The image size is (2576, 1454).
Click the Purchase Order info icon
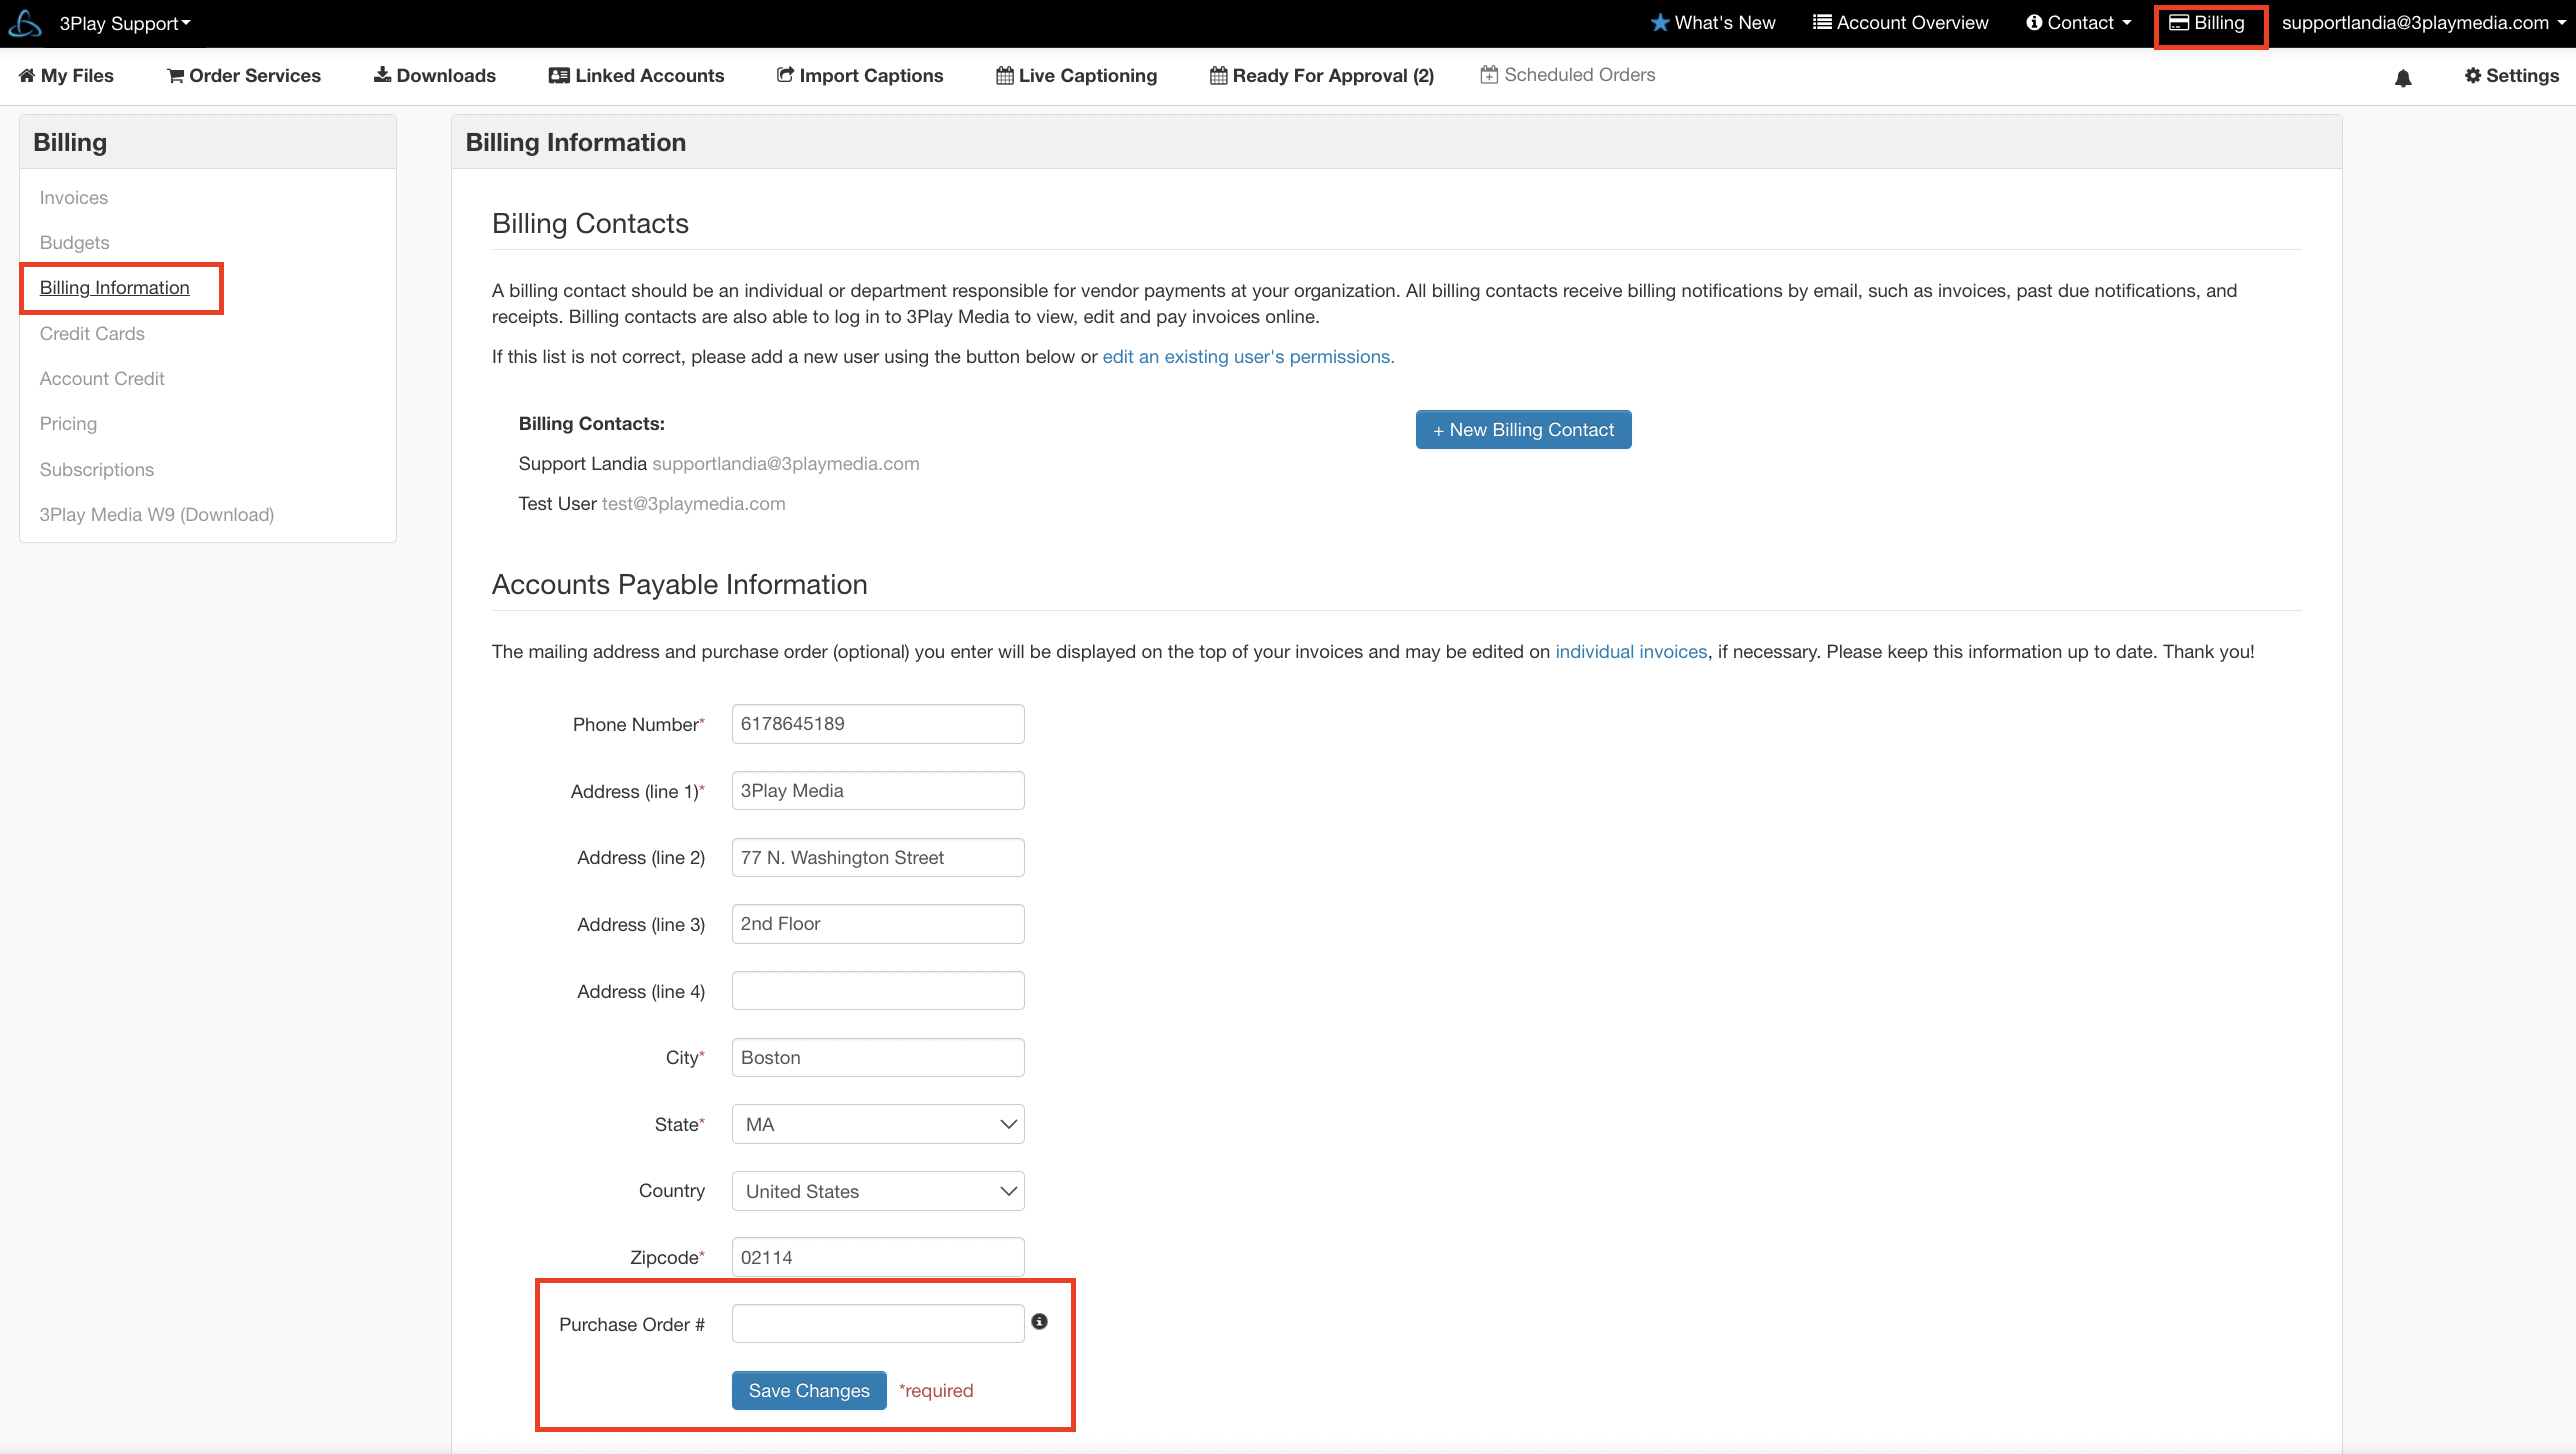tap(1040, 1322)
